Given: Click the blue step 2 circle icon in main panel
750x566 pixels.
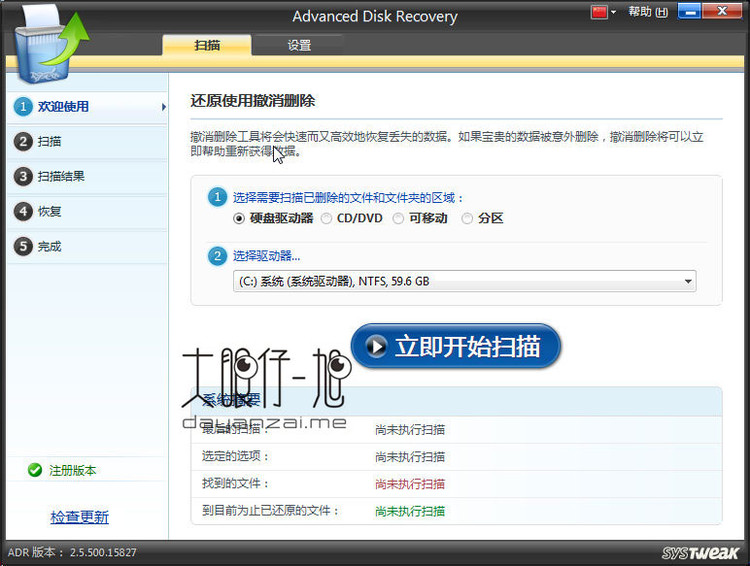Looking at the screenshot, I should 217,256.
